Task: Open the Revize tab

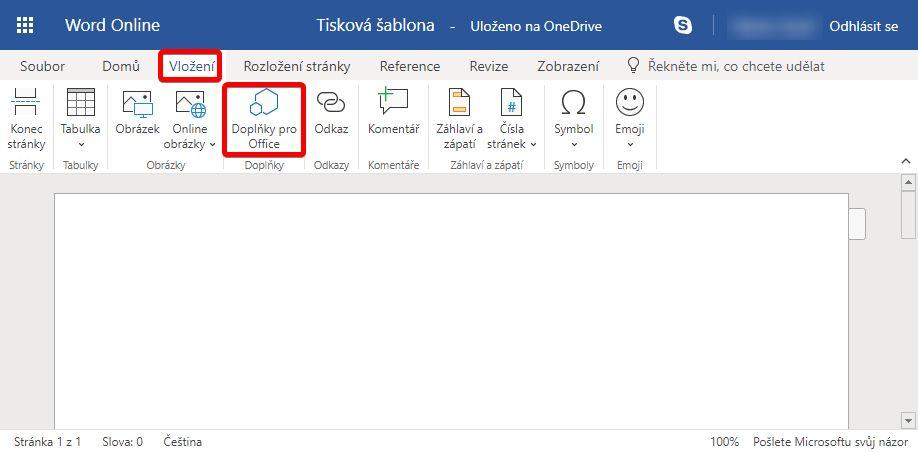Action: tap(489, 66)
